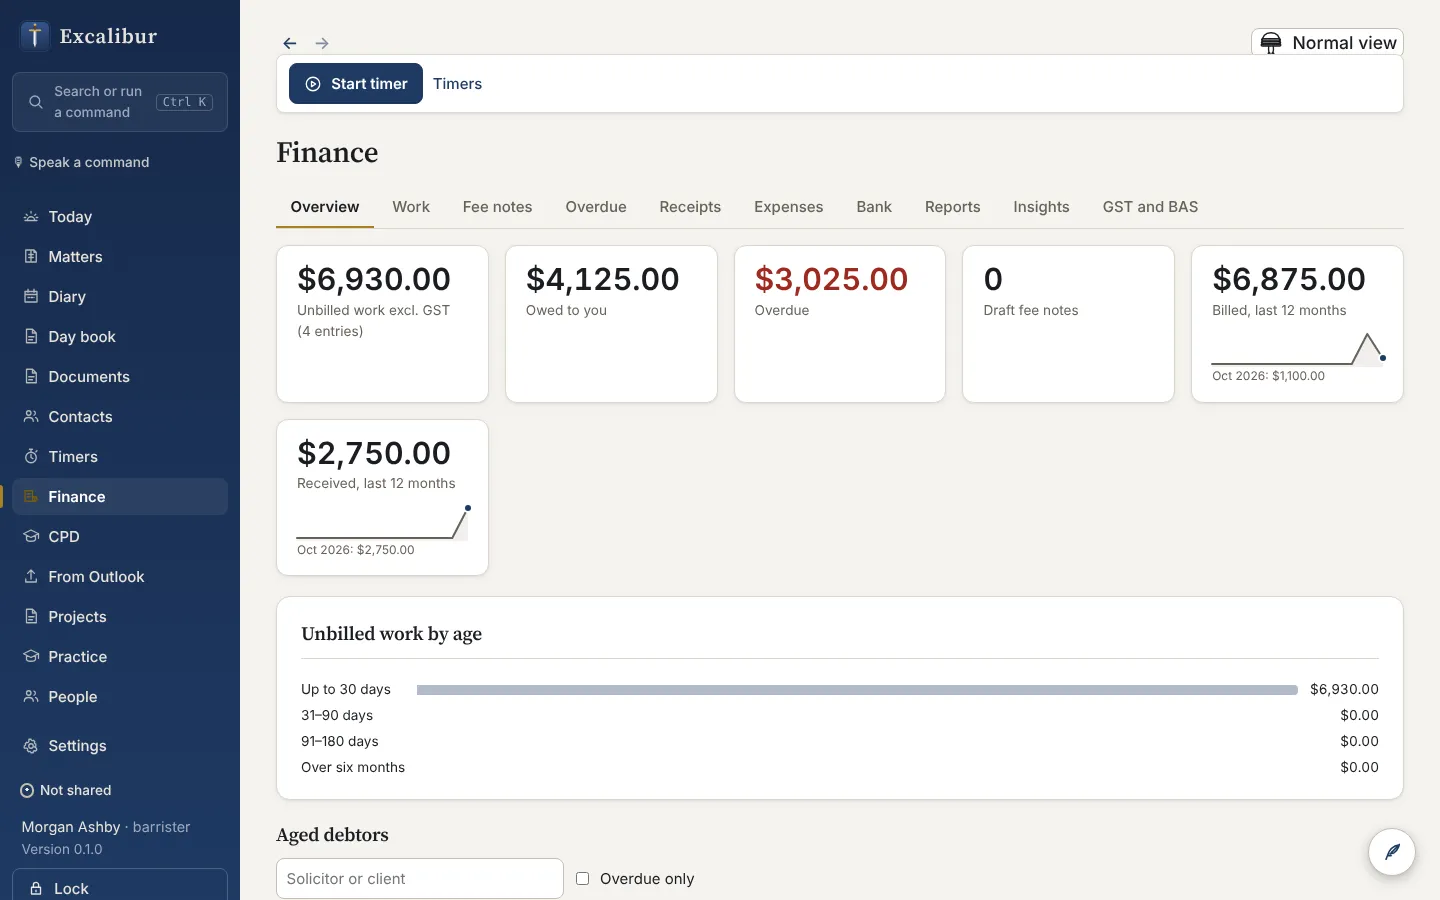Open the GST and BAS tab

[1150, 207]
